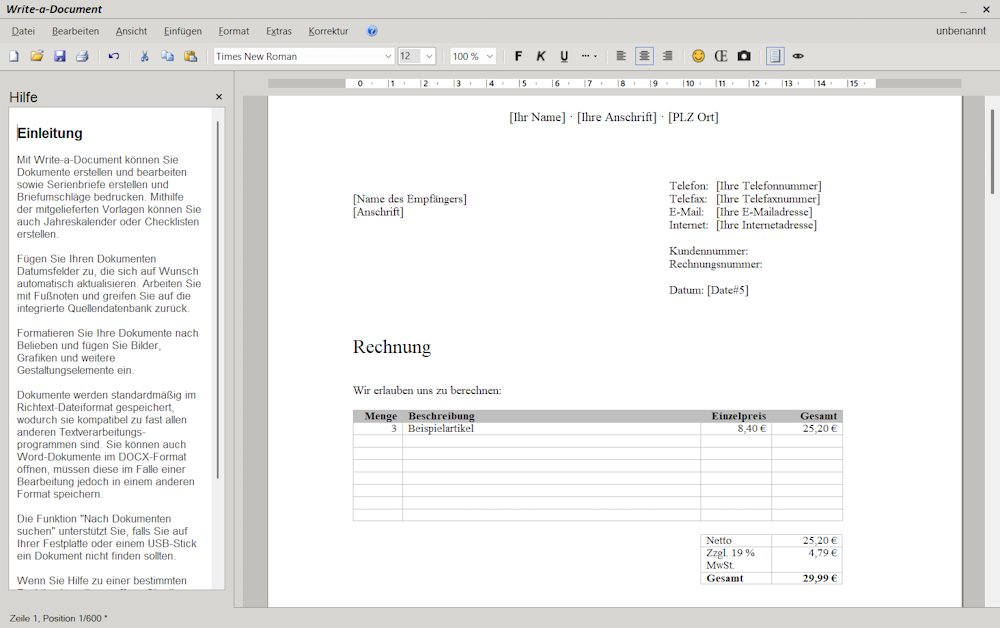Open the Korrektur menu
Image resolution: width=1000 pixels, height=628 pixels.
(x=328, y=31)
